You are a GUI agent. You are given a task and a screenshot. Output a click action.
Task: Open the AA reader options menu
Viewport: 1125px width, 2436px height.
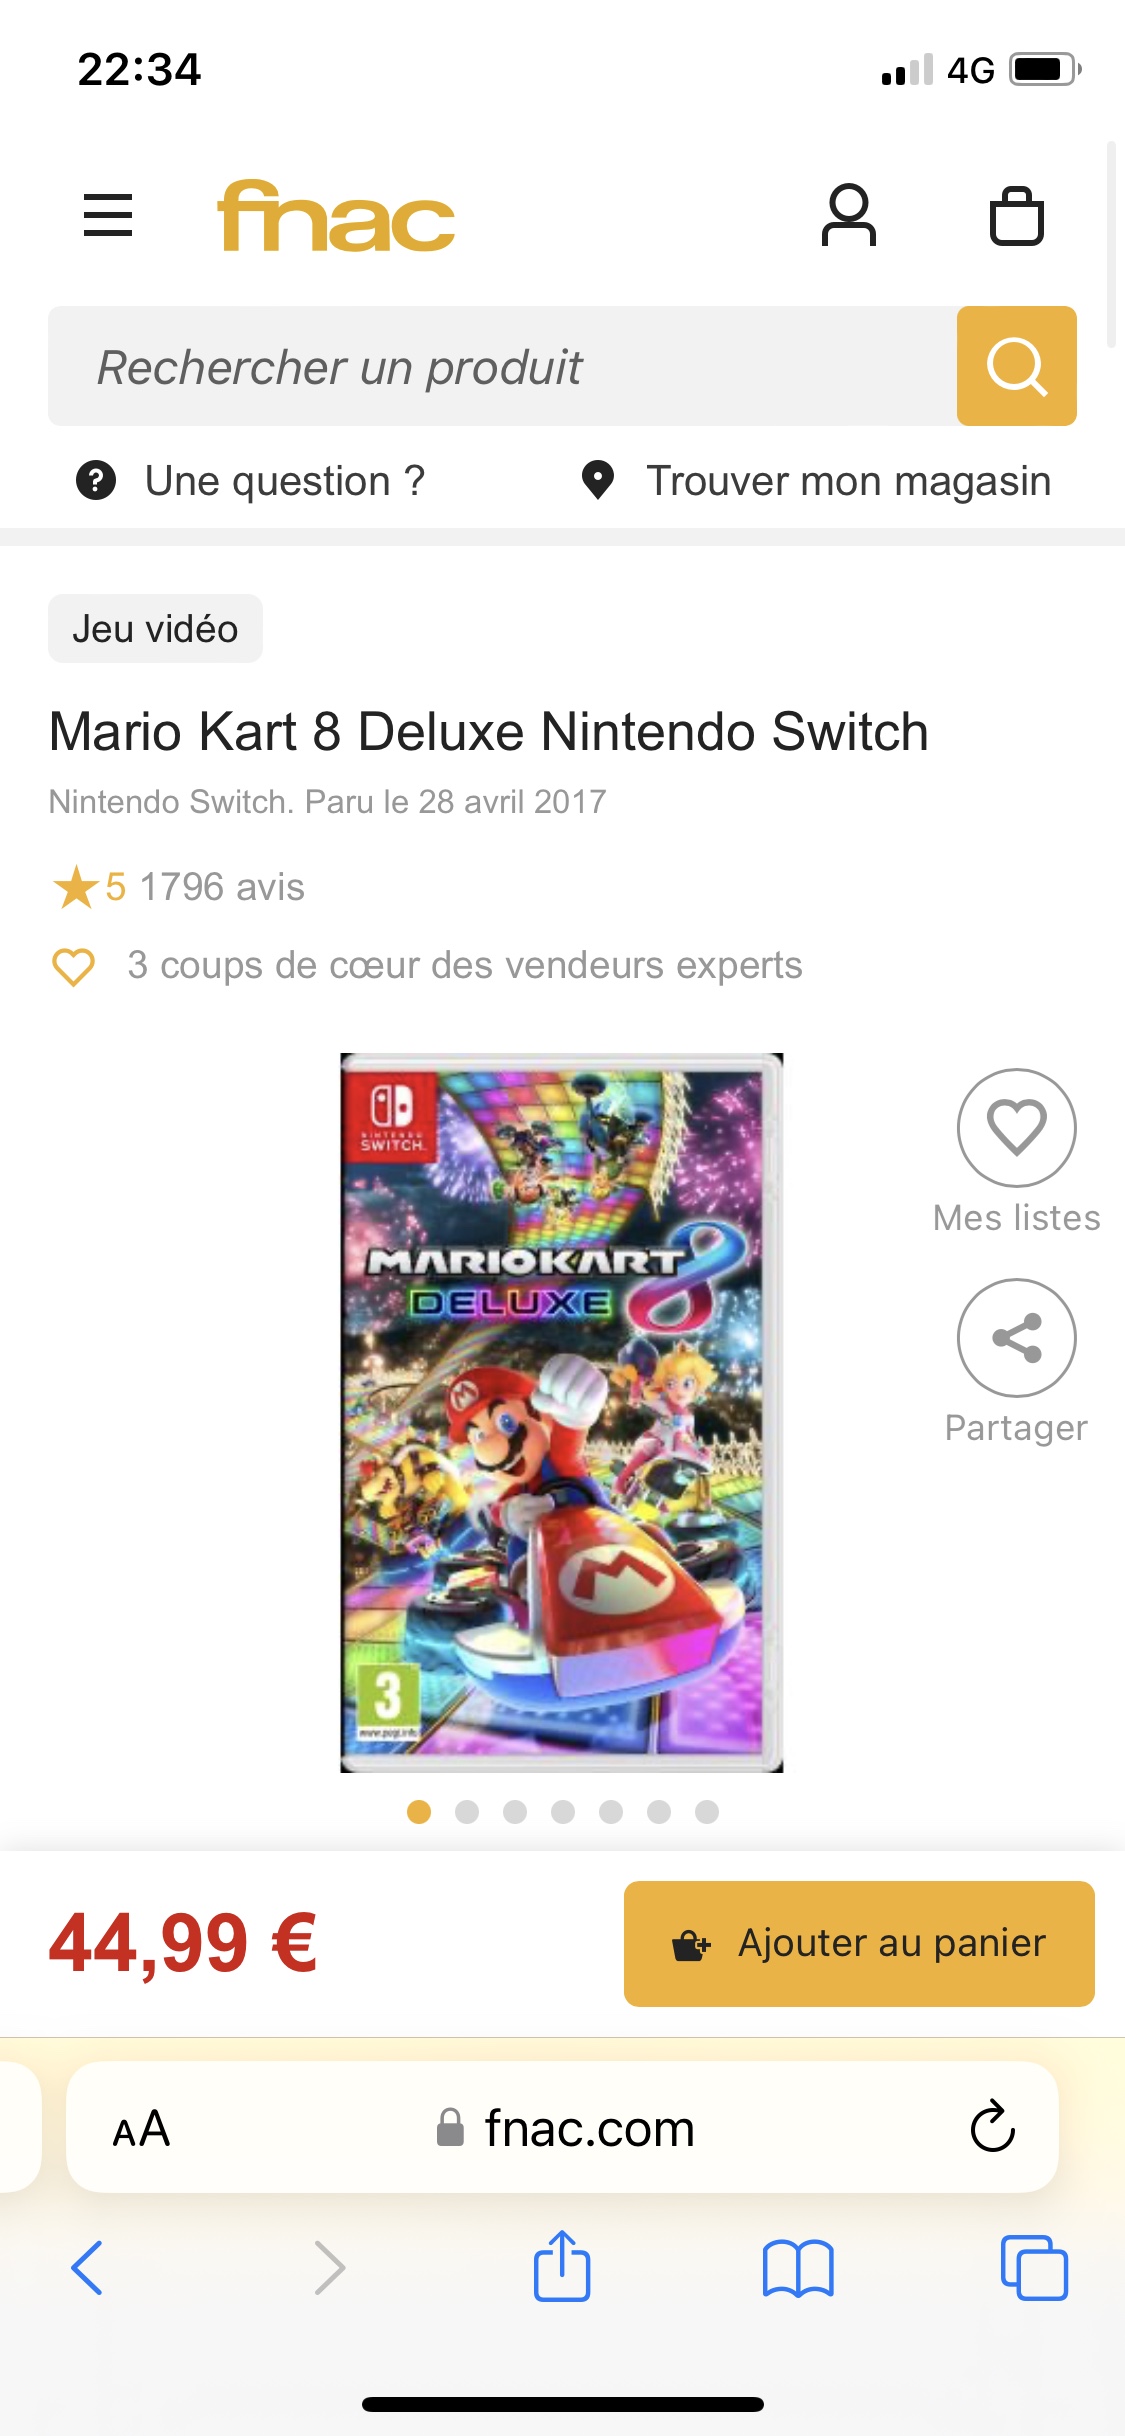point(141,2129)
